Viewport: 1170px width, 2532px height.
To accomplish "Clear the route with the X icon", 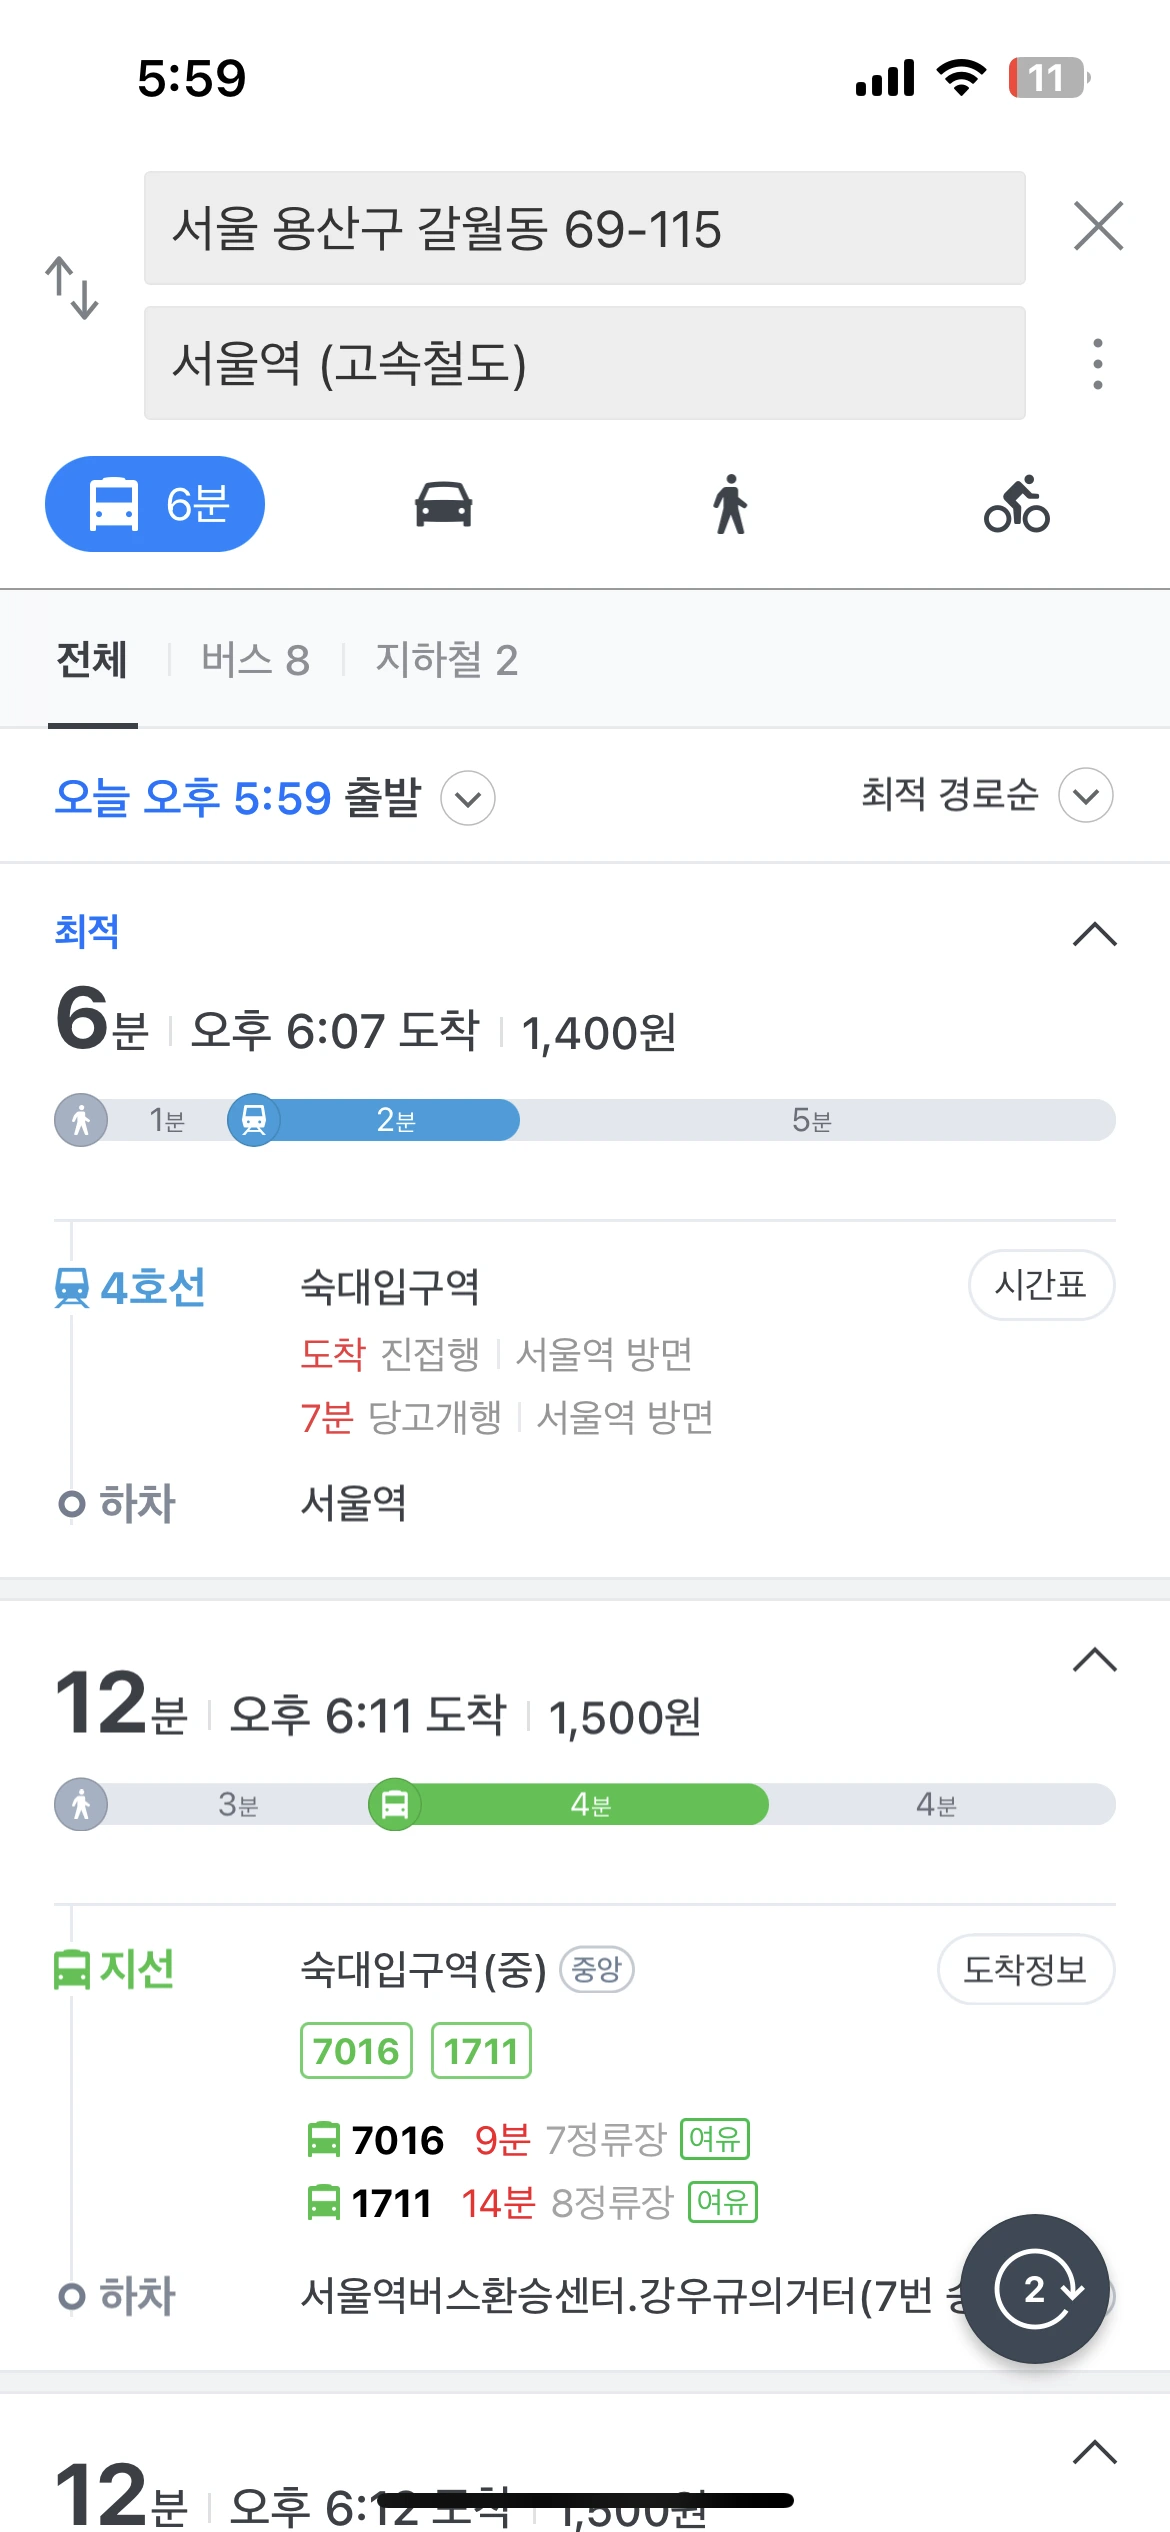I will click(x=1098, y=226).
